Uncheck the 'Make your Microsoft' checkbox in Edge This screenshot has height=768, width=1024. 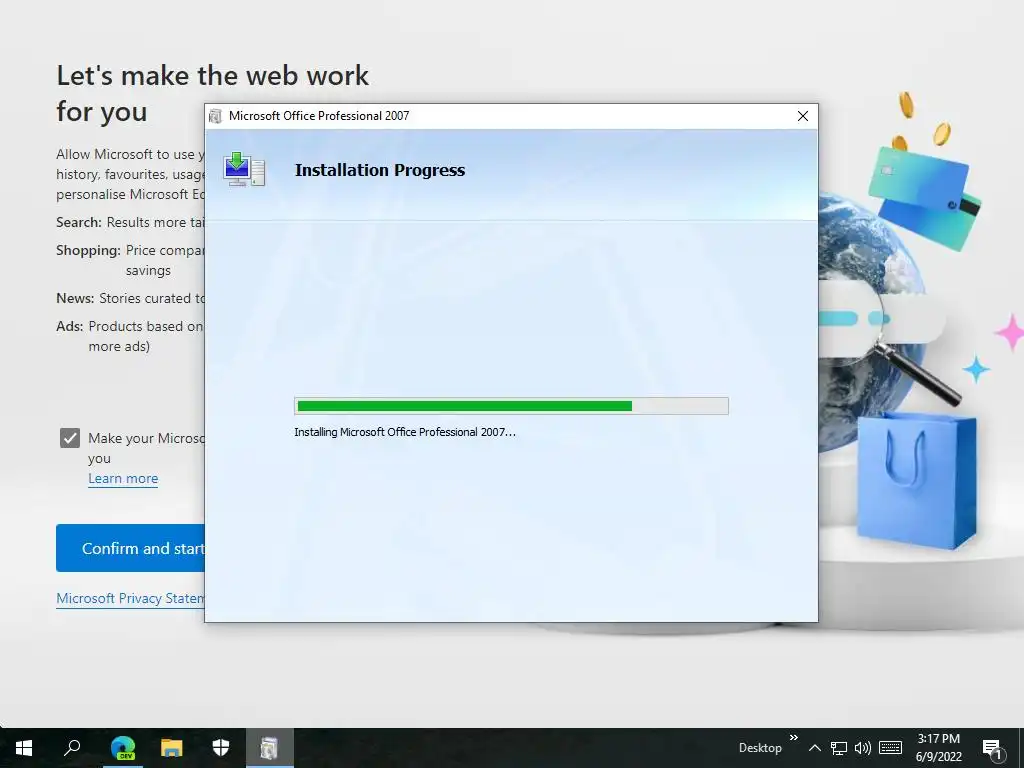[70, 438]
